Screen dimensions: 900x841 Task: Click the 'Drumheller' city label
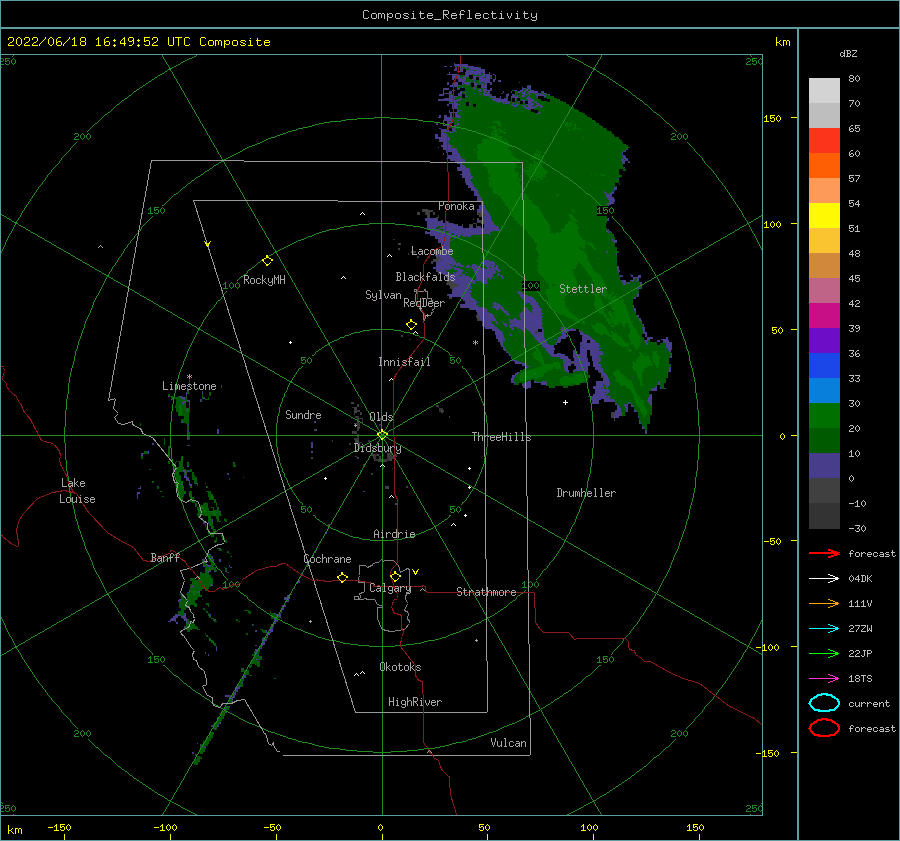[x=586, y=493]
